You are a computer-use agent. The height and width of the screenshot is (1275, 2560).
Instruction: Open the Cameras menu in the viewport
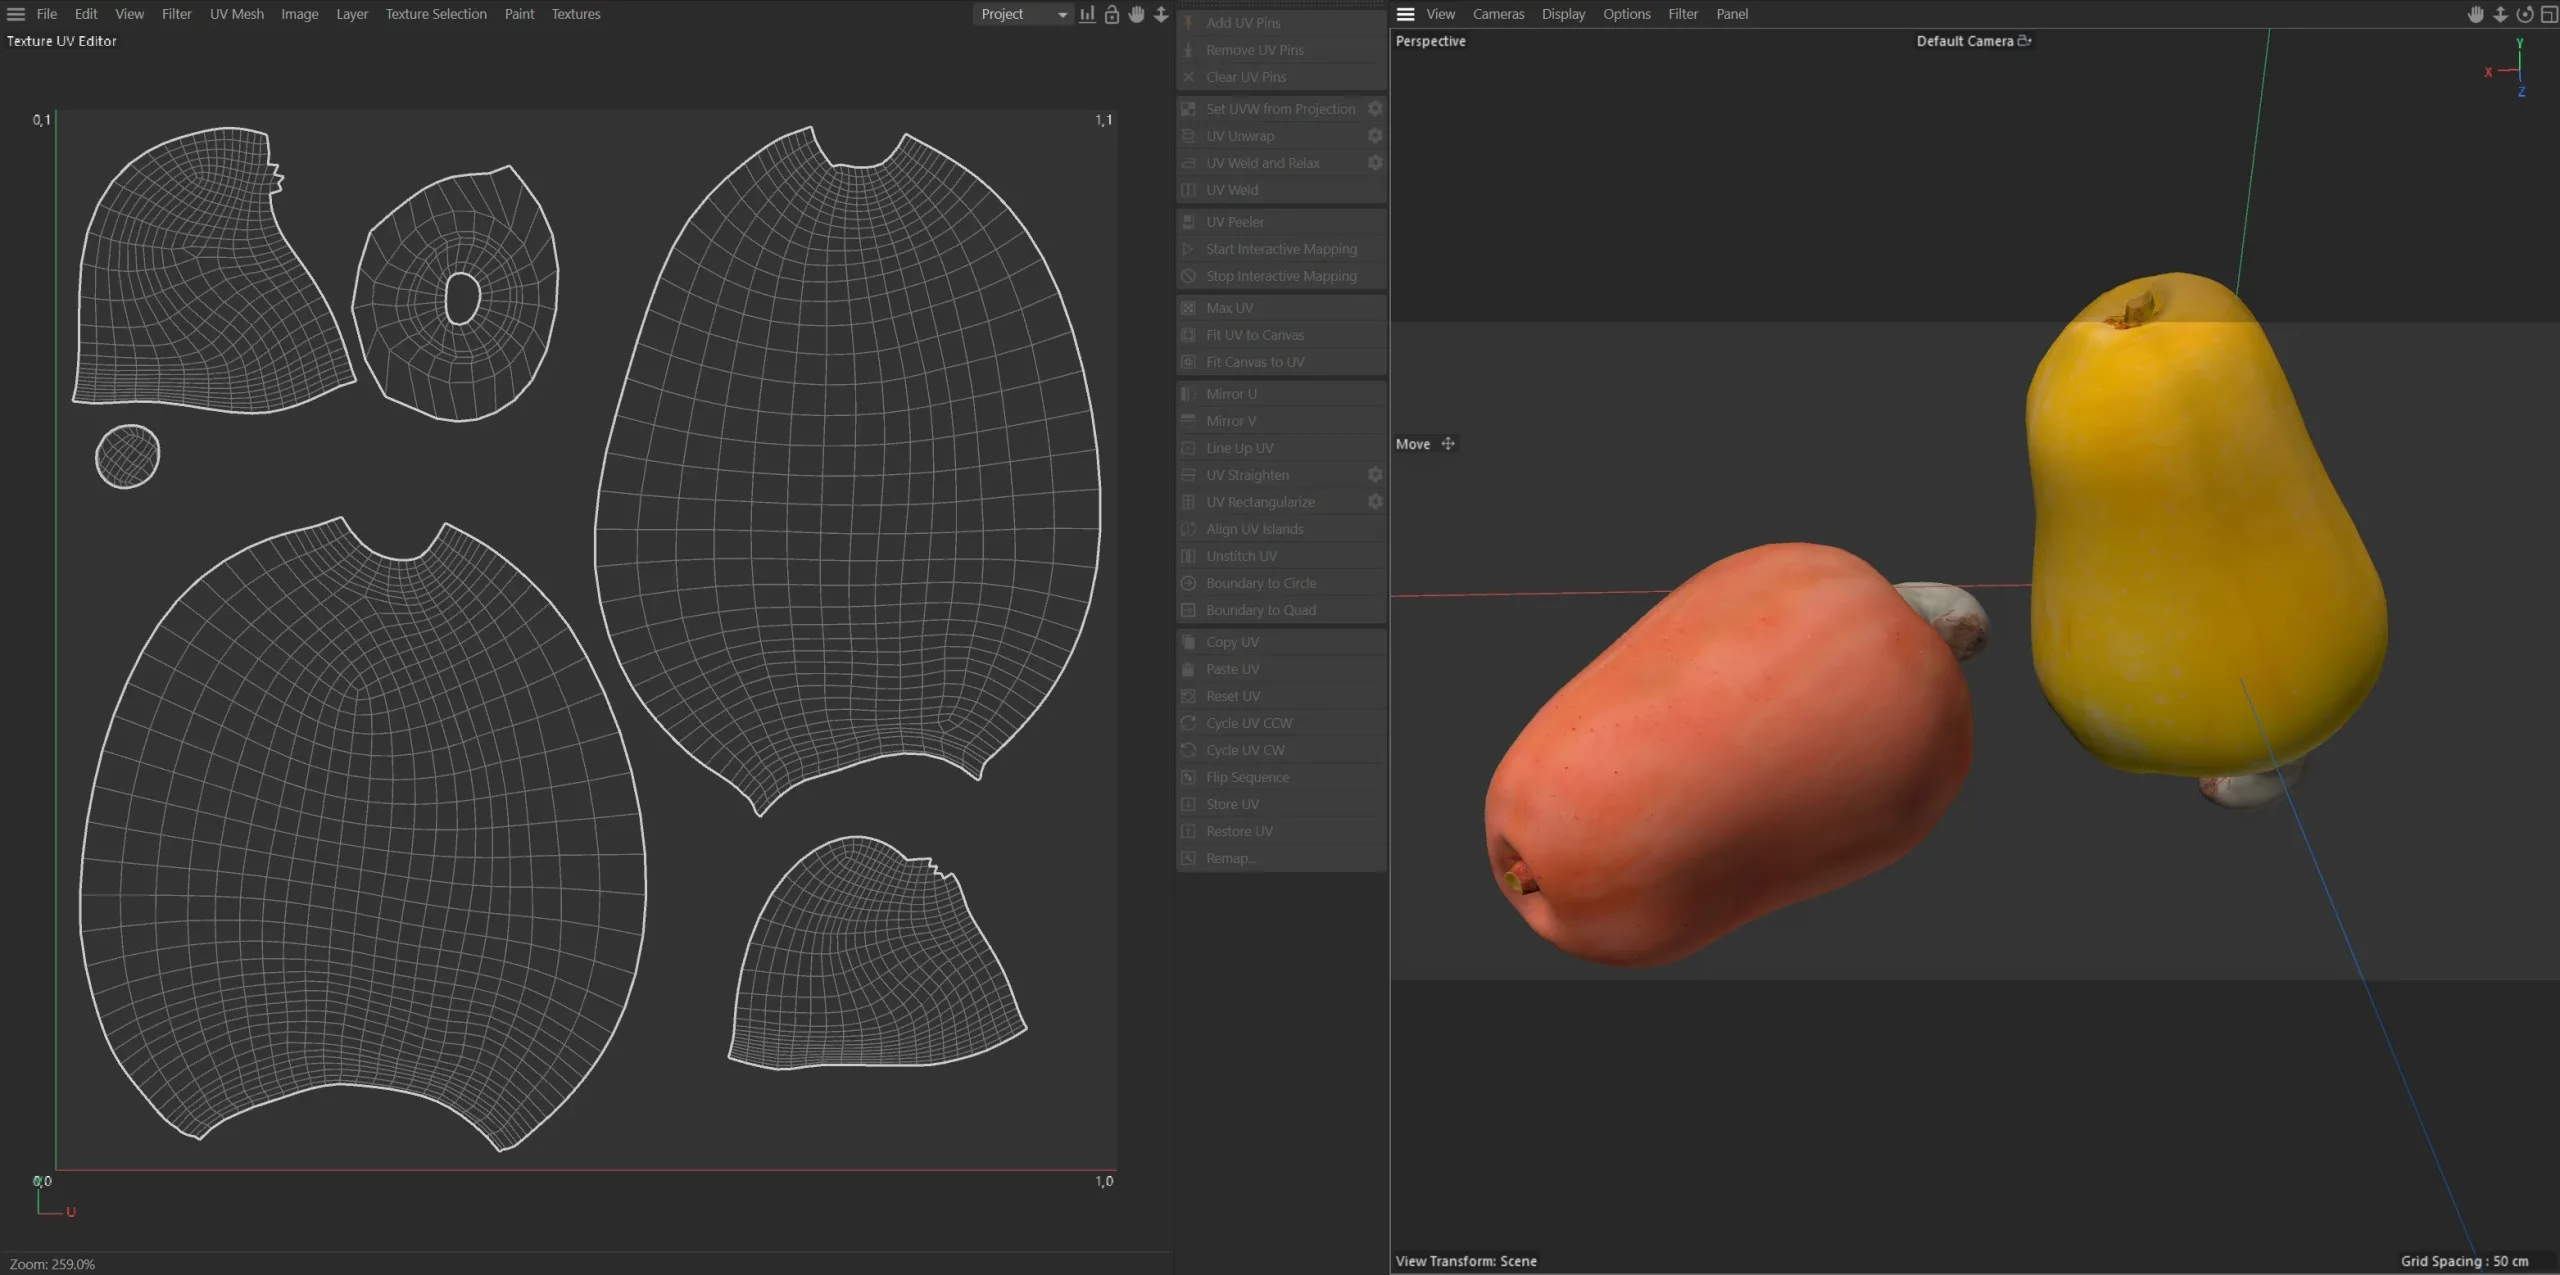1498,14
